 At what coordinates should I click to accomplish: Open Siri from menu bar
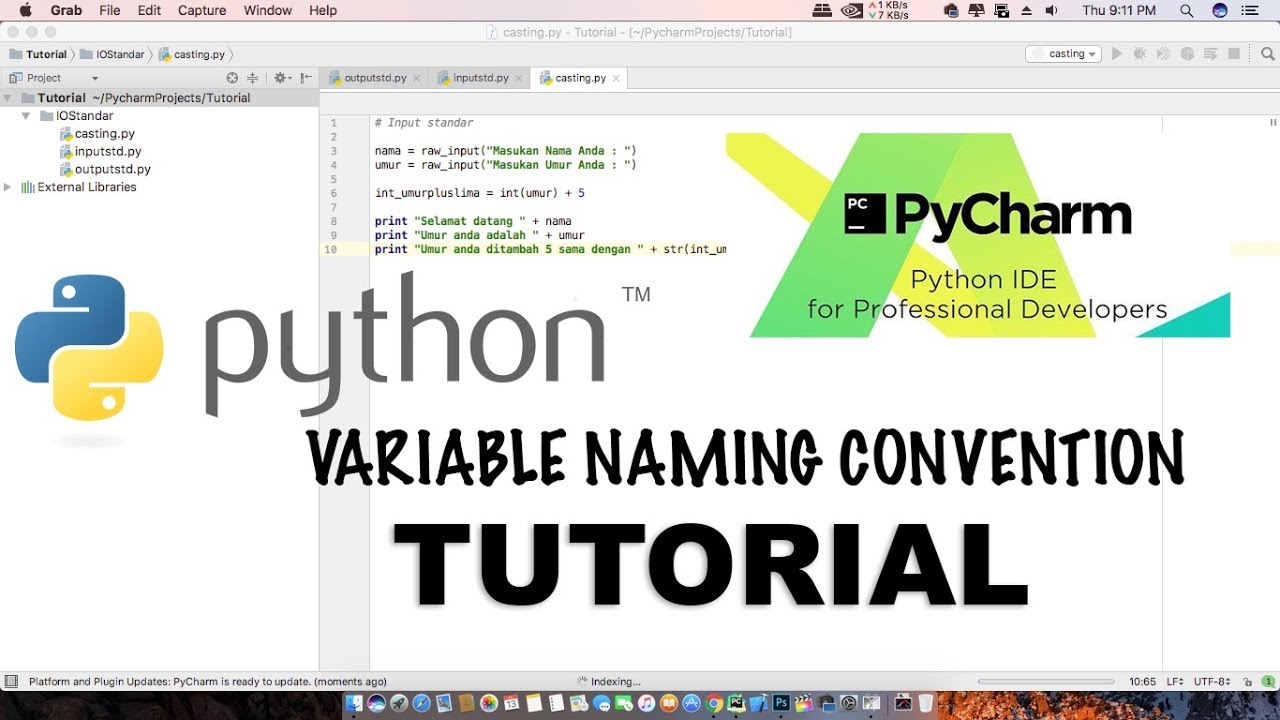(1219, 10)
